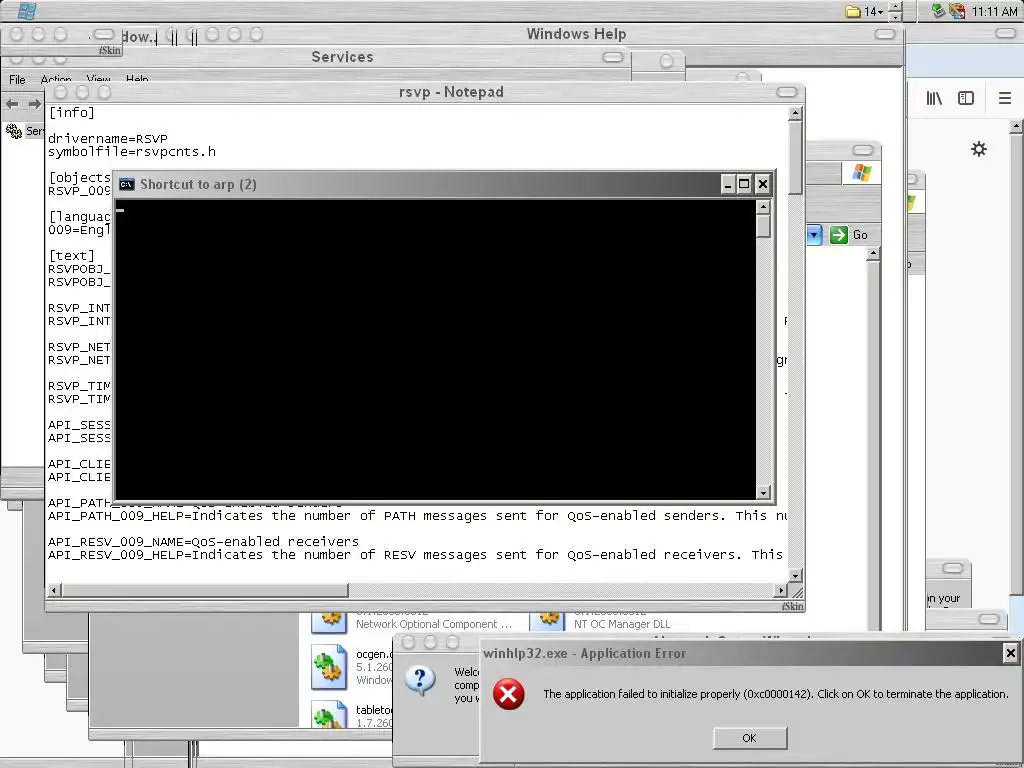The width and height of the screenshot is (1024, 768).
Task: Open the View menu in Services
Action: pyautogui.click(x=98, y=80)
